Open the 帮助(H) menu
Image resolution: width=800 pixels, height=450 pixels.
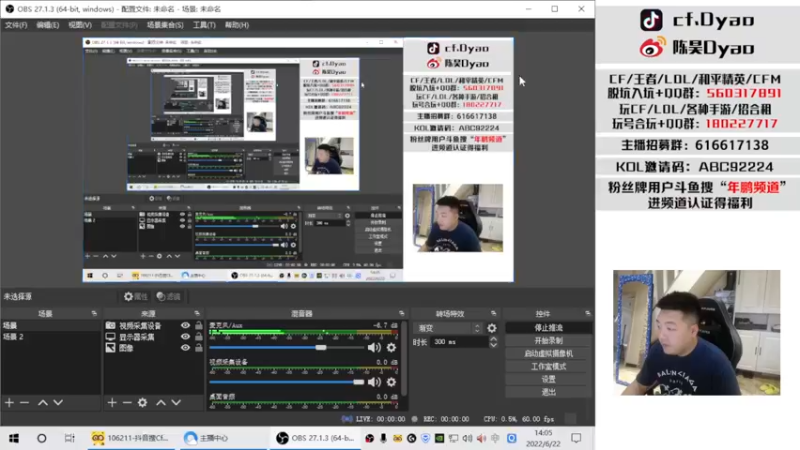click(x=237, y=25)
